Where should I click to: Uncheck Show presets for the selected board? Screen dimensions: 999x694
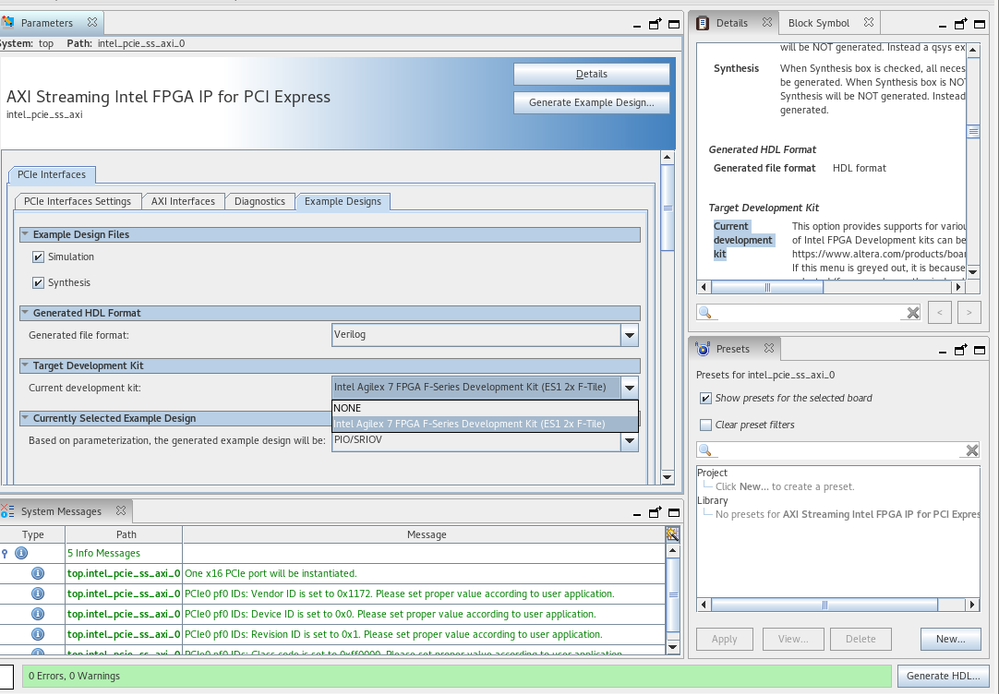pos(705,398)
